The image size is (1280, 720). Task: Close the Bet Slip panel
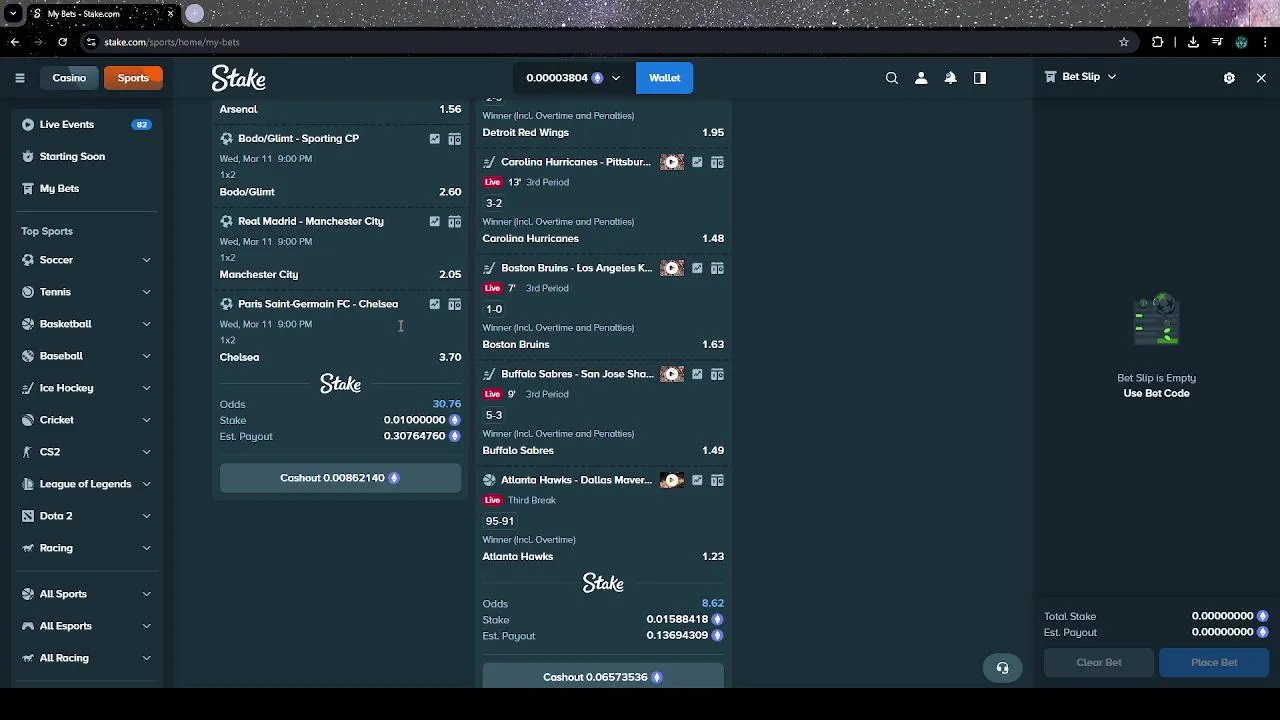coord(1261,78)
